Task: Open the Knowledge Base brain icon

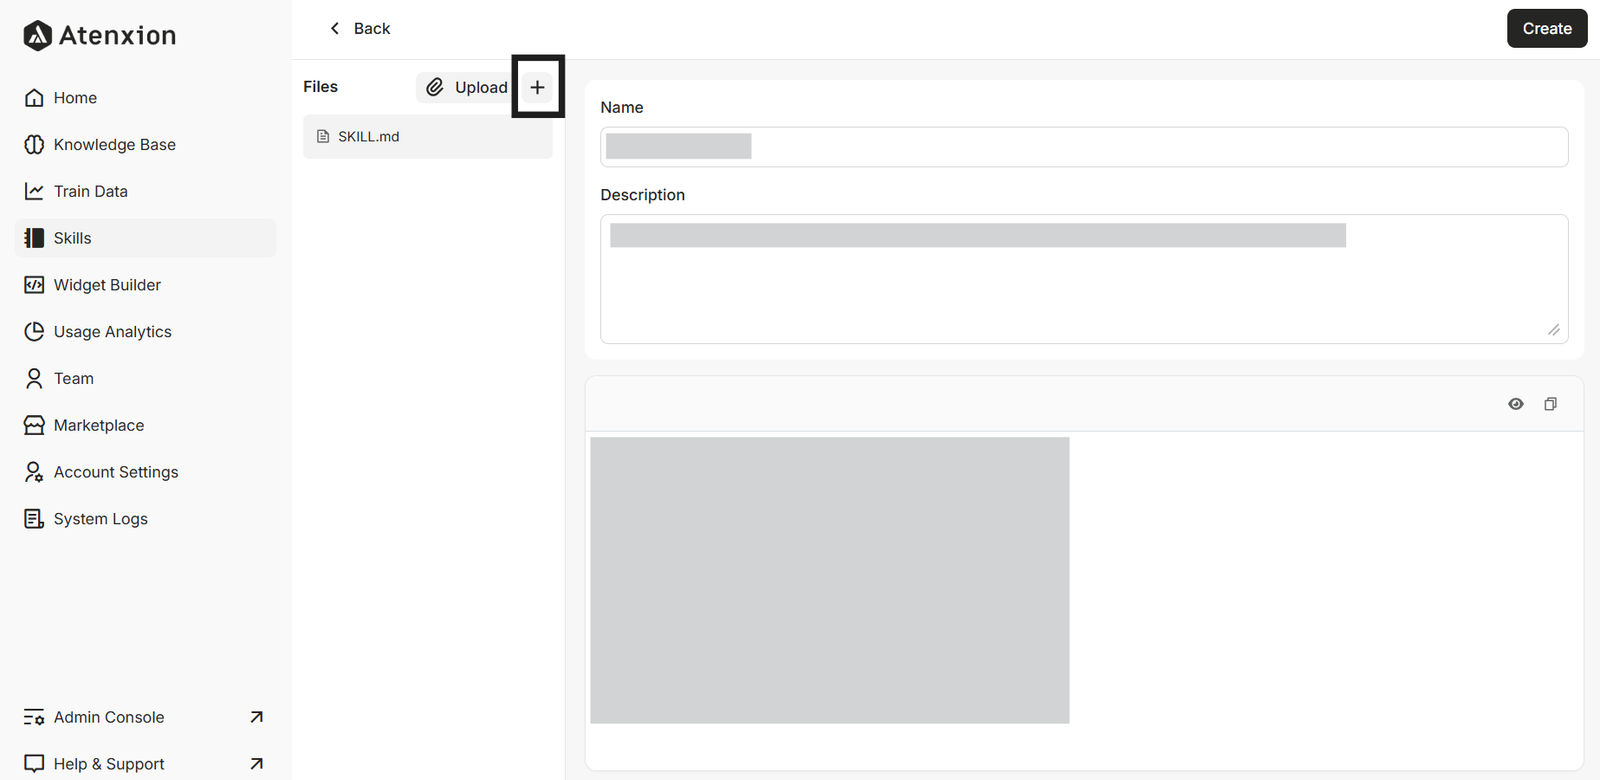Action: coord(34,145)
